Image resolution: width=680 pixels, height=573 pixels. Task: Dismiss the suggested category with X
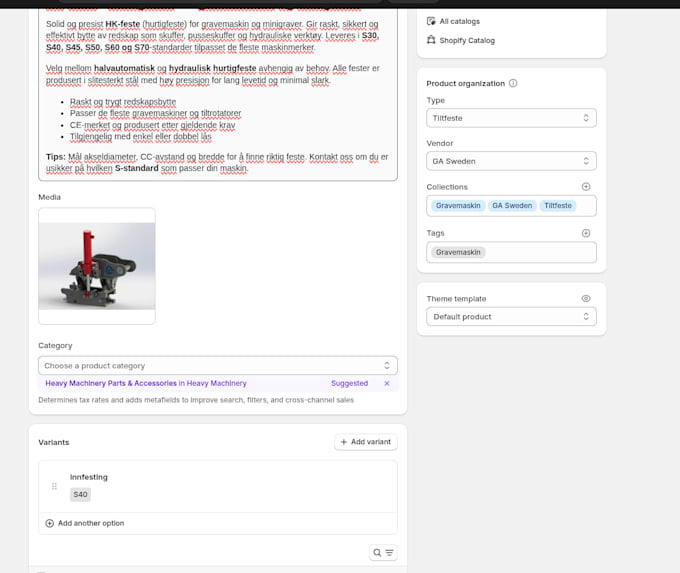tap(387, 383)
